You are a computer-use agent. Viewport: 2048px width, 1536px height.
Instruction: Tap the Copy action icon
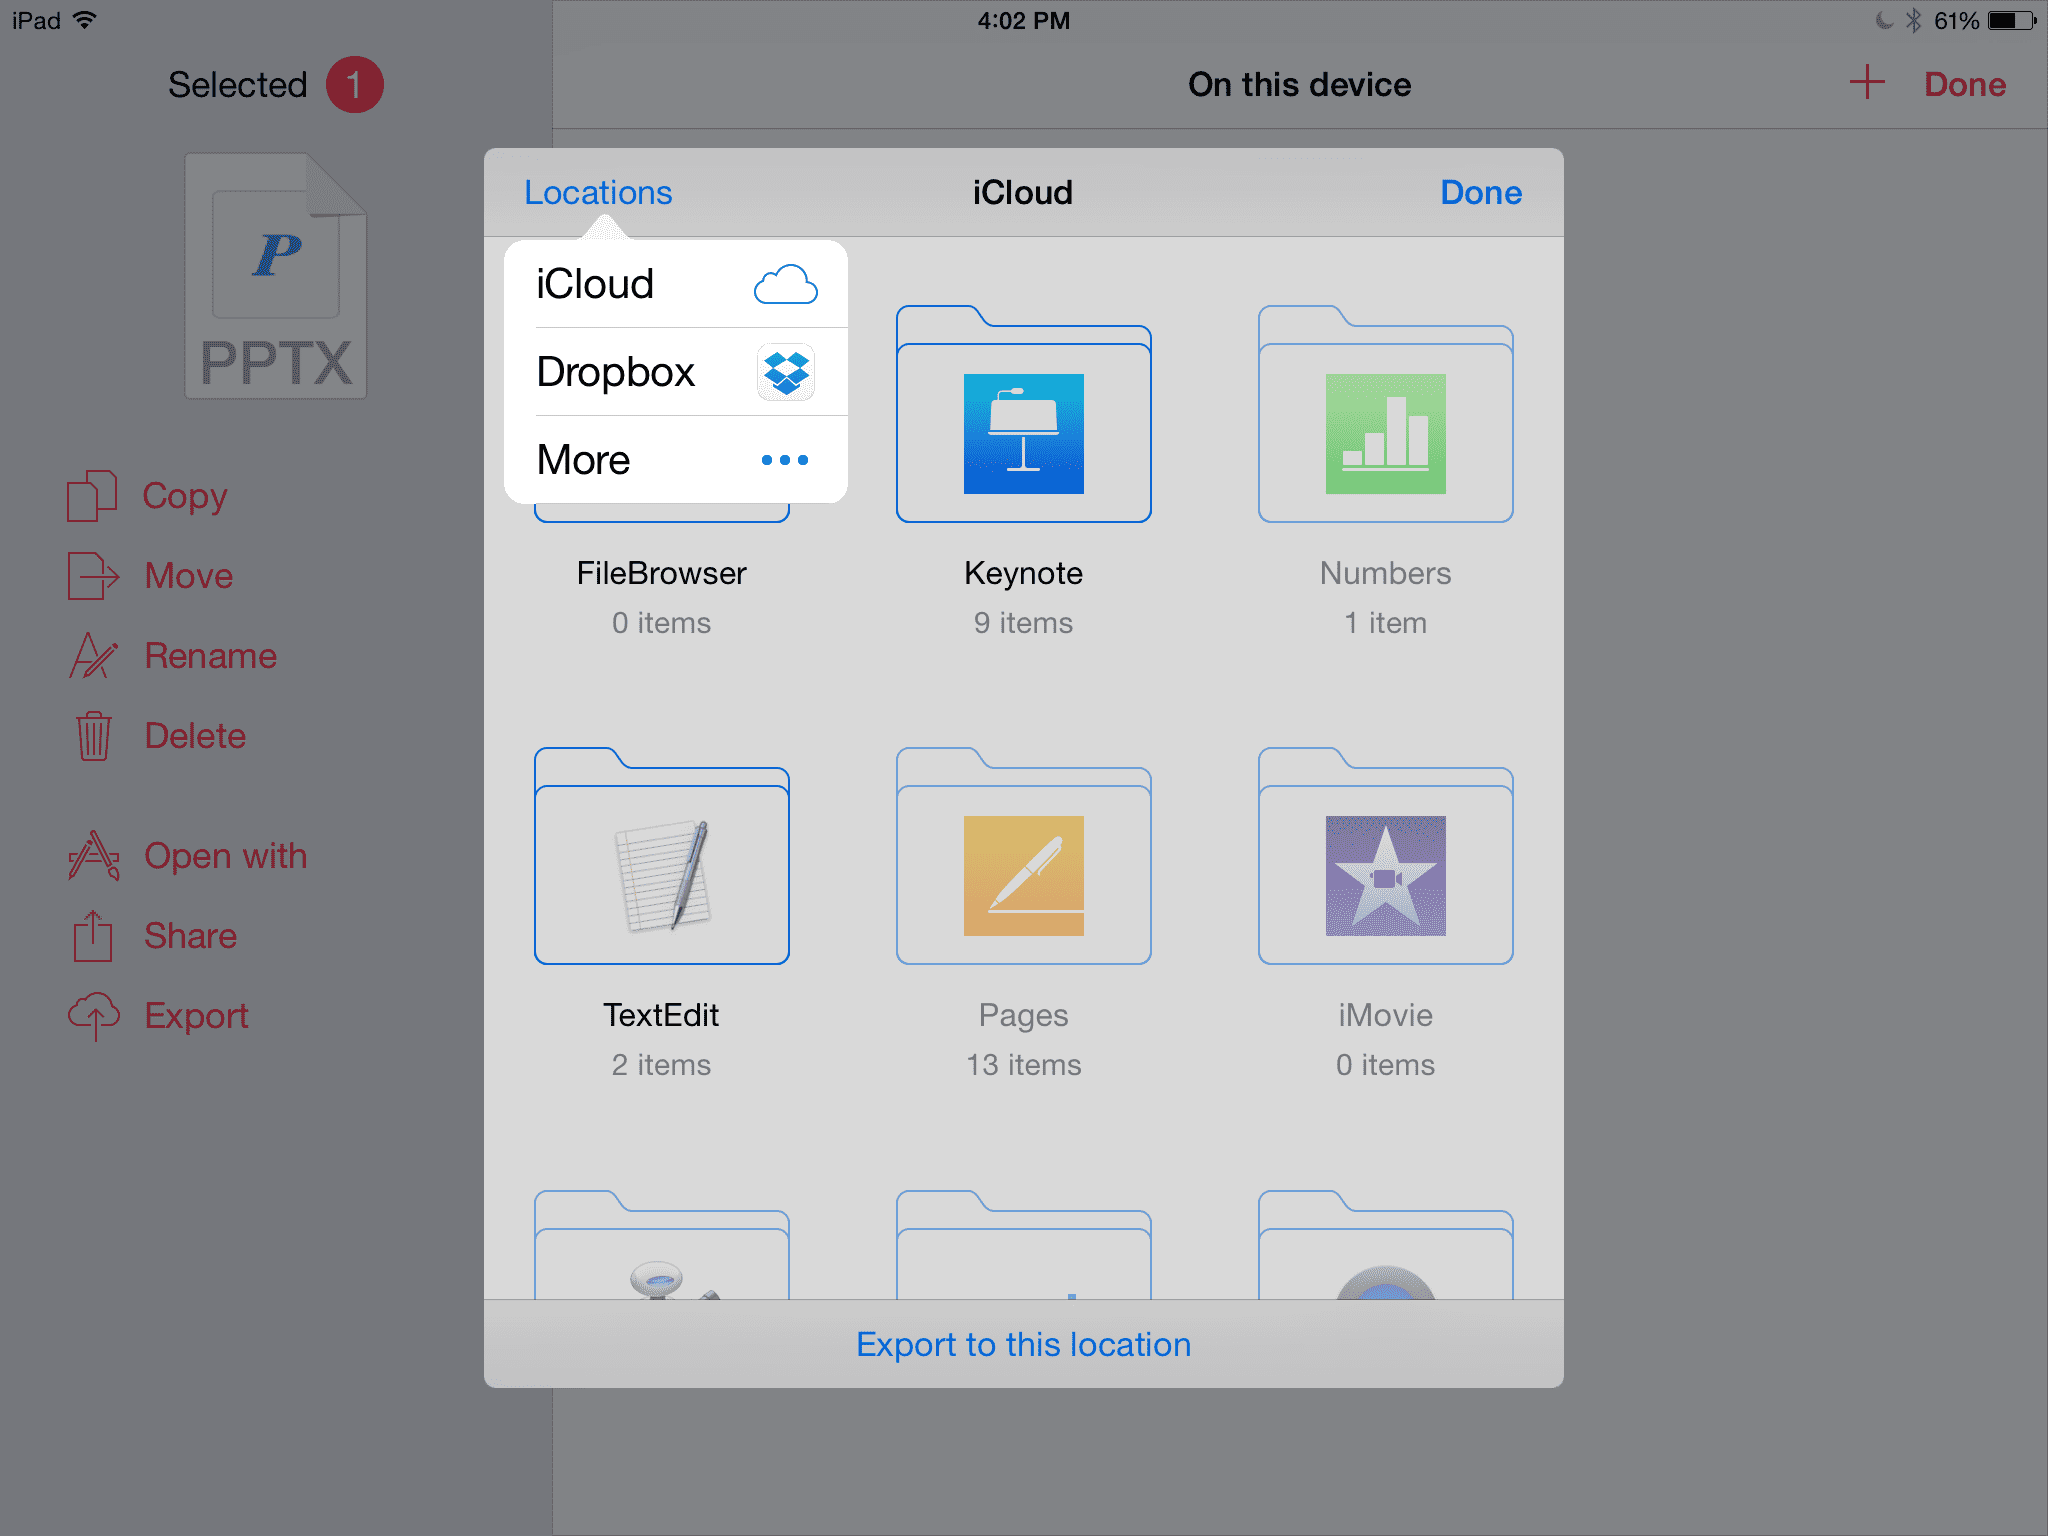pos(92,496)
